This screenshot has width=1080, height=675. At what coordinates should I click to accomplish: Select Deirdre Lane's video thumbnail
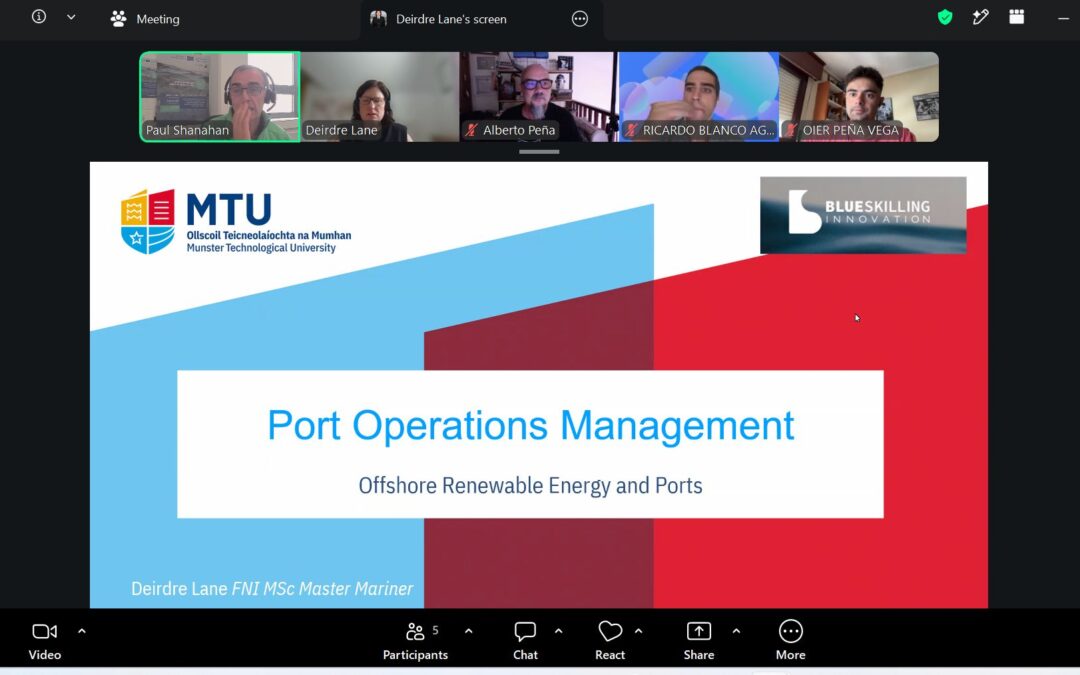tap(380, 96)
